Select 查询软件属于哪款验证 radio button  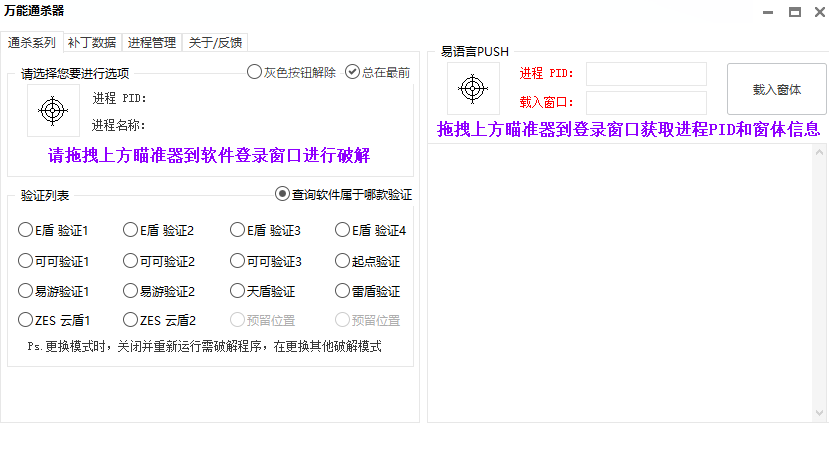coord(343,194)
